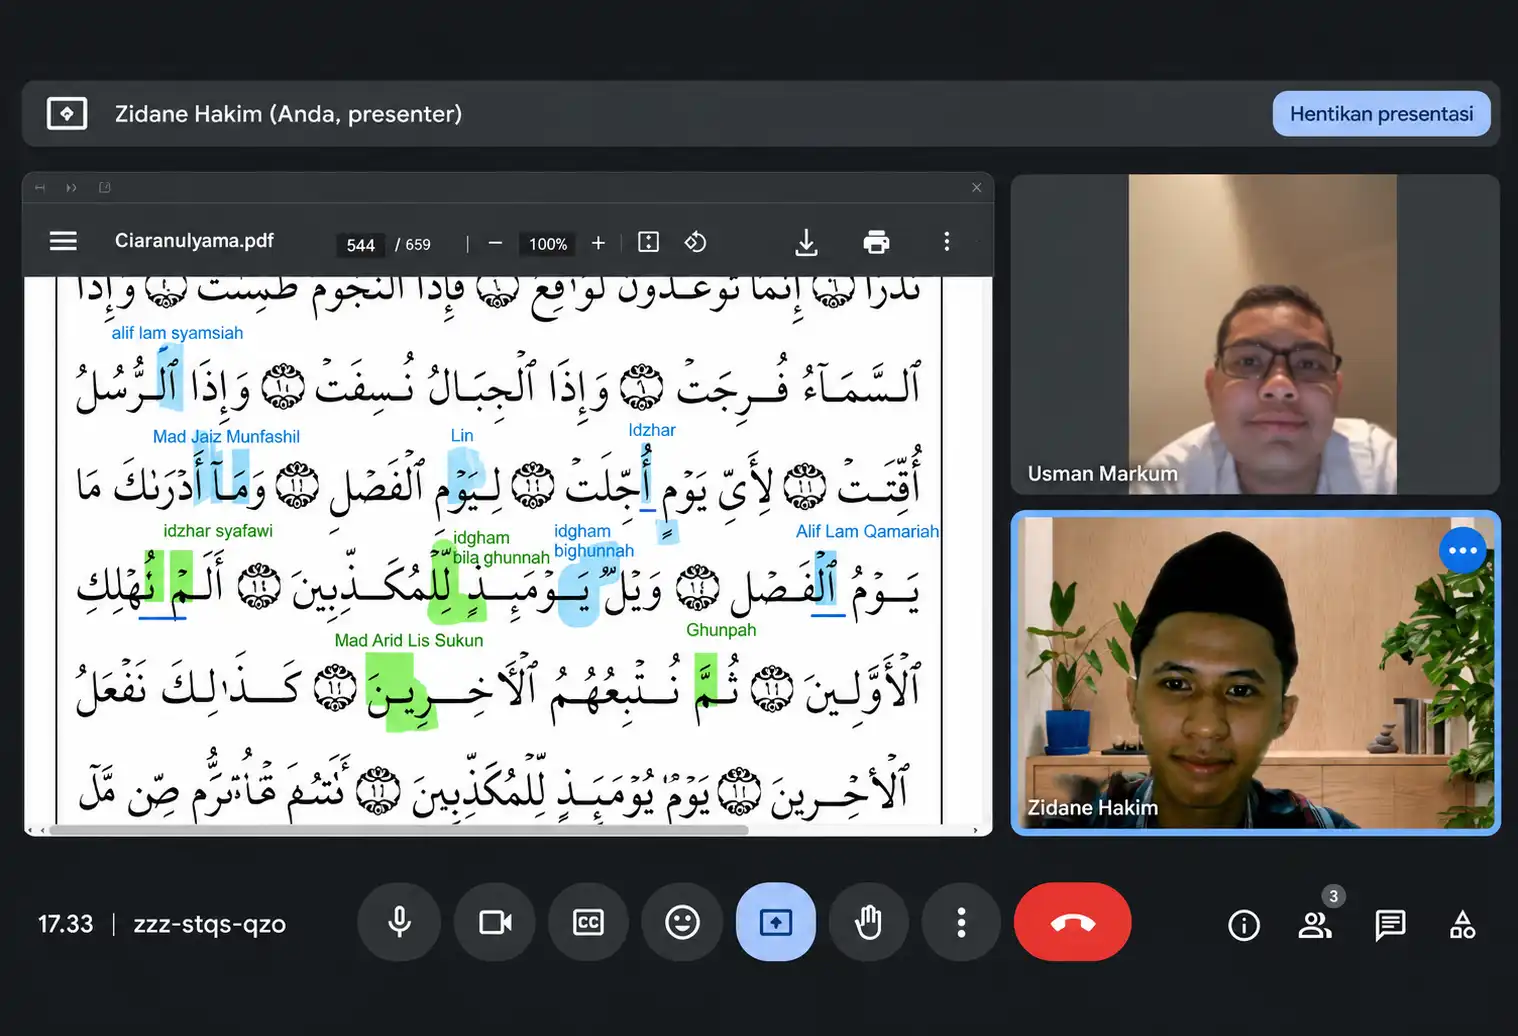
Task: Click the "Lin" annotation label
Action: click(x=462, y=435)
